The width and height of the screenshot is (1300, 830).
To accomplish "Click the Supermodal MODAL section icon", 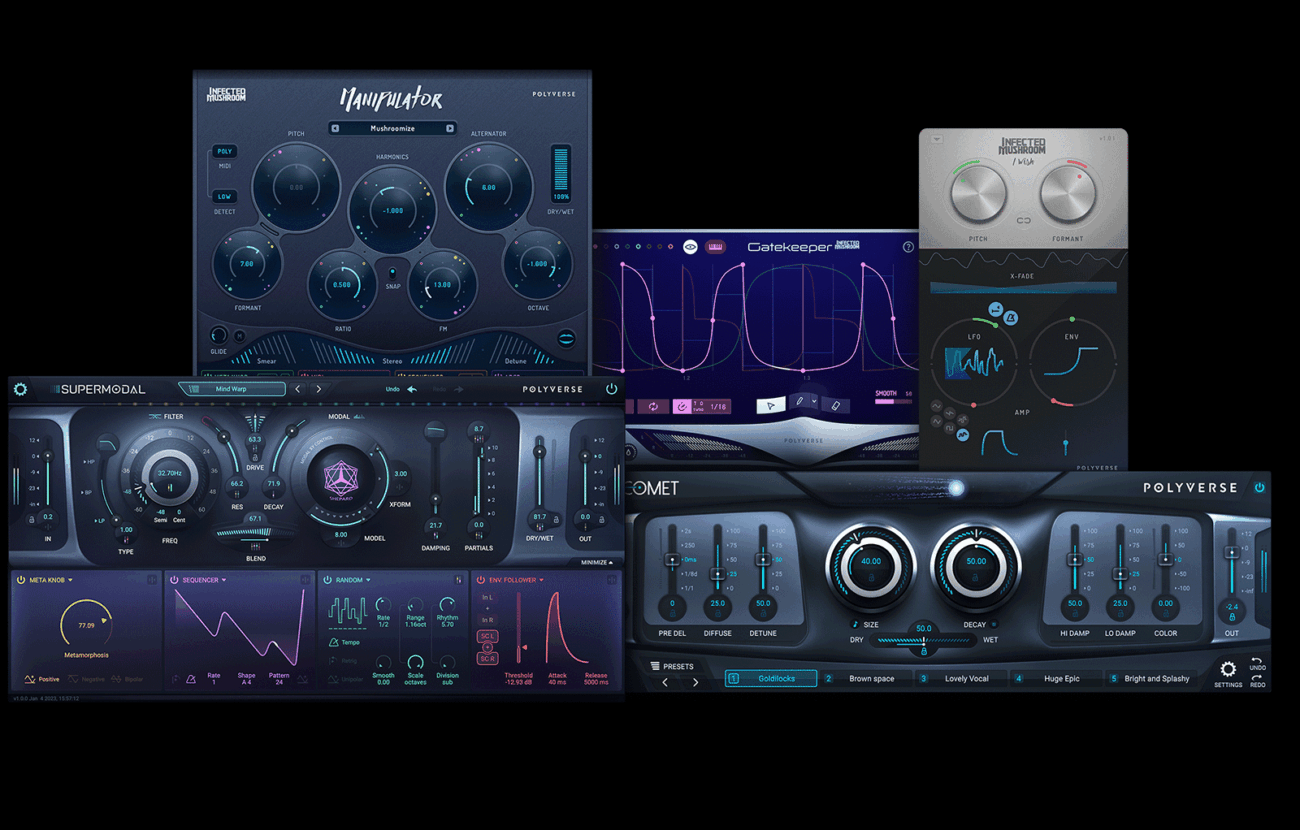I will (359, 416).
